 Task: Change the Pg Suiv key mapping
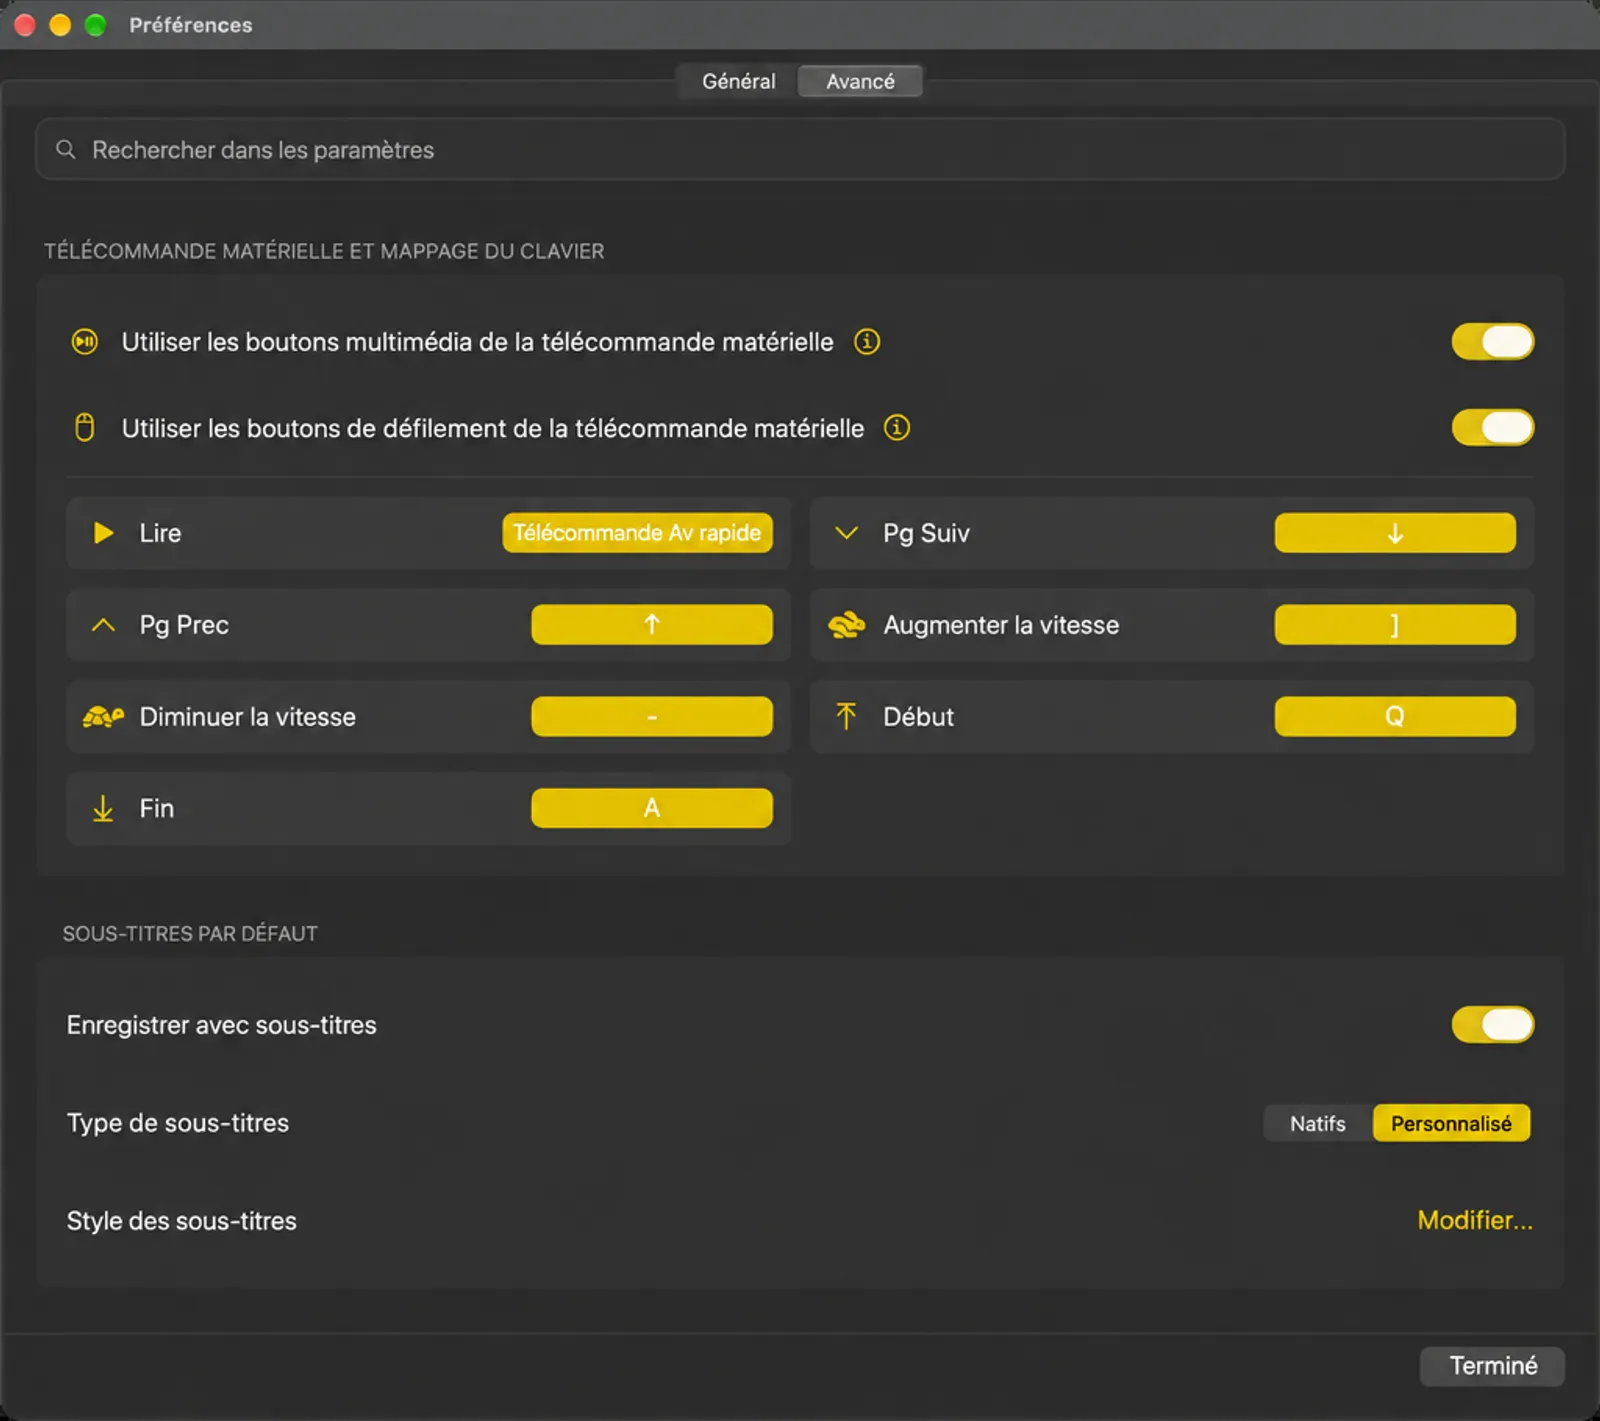click(x=1395, y=533)
